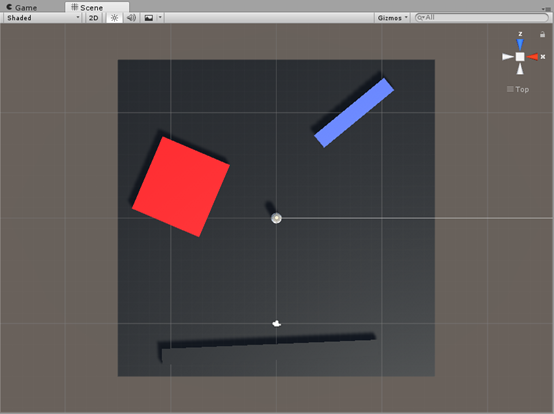Open the Gizmos dropdown
Image resolution: width=554 pixels, height=414 pixels.
[x=392, y=18]
